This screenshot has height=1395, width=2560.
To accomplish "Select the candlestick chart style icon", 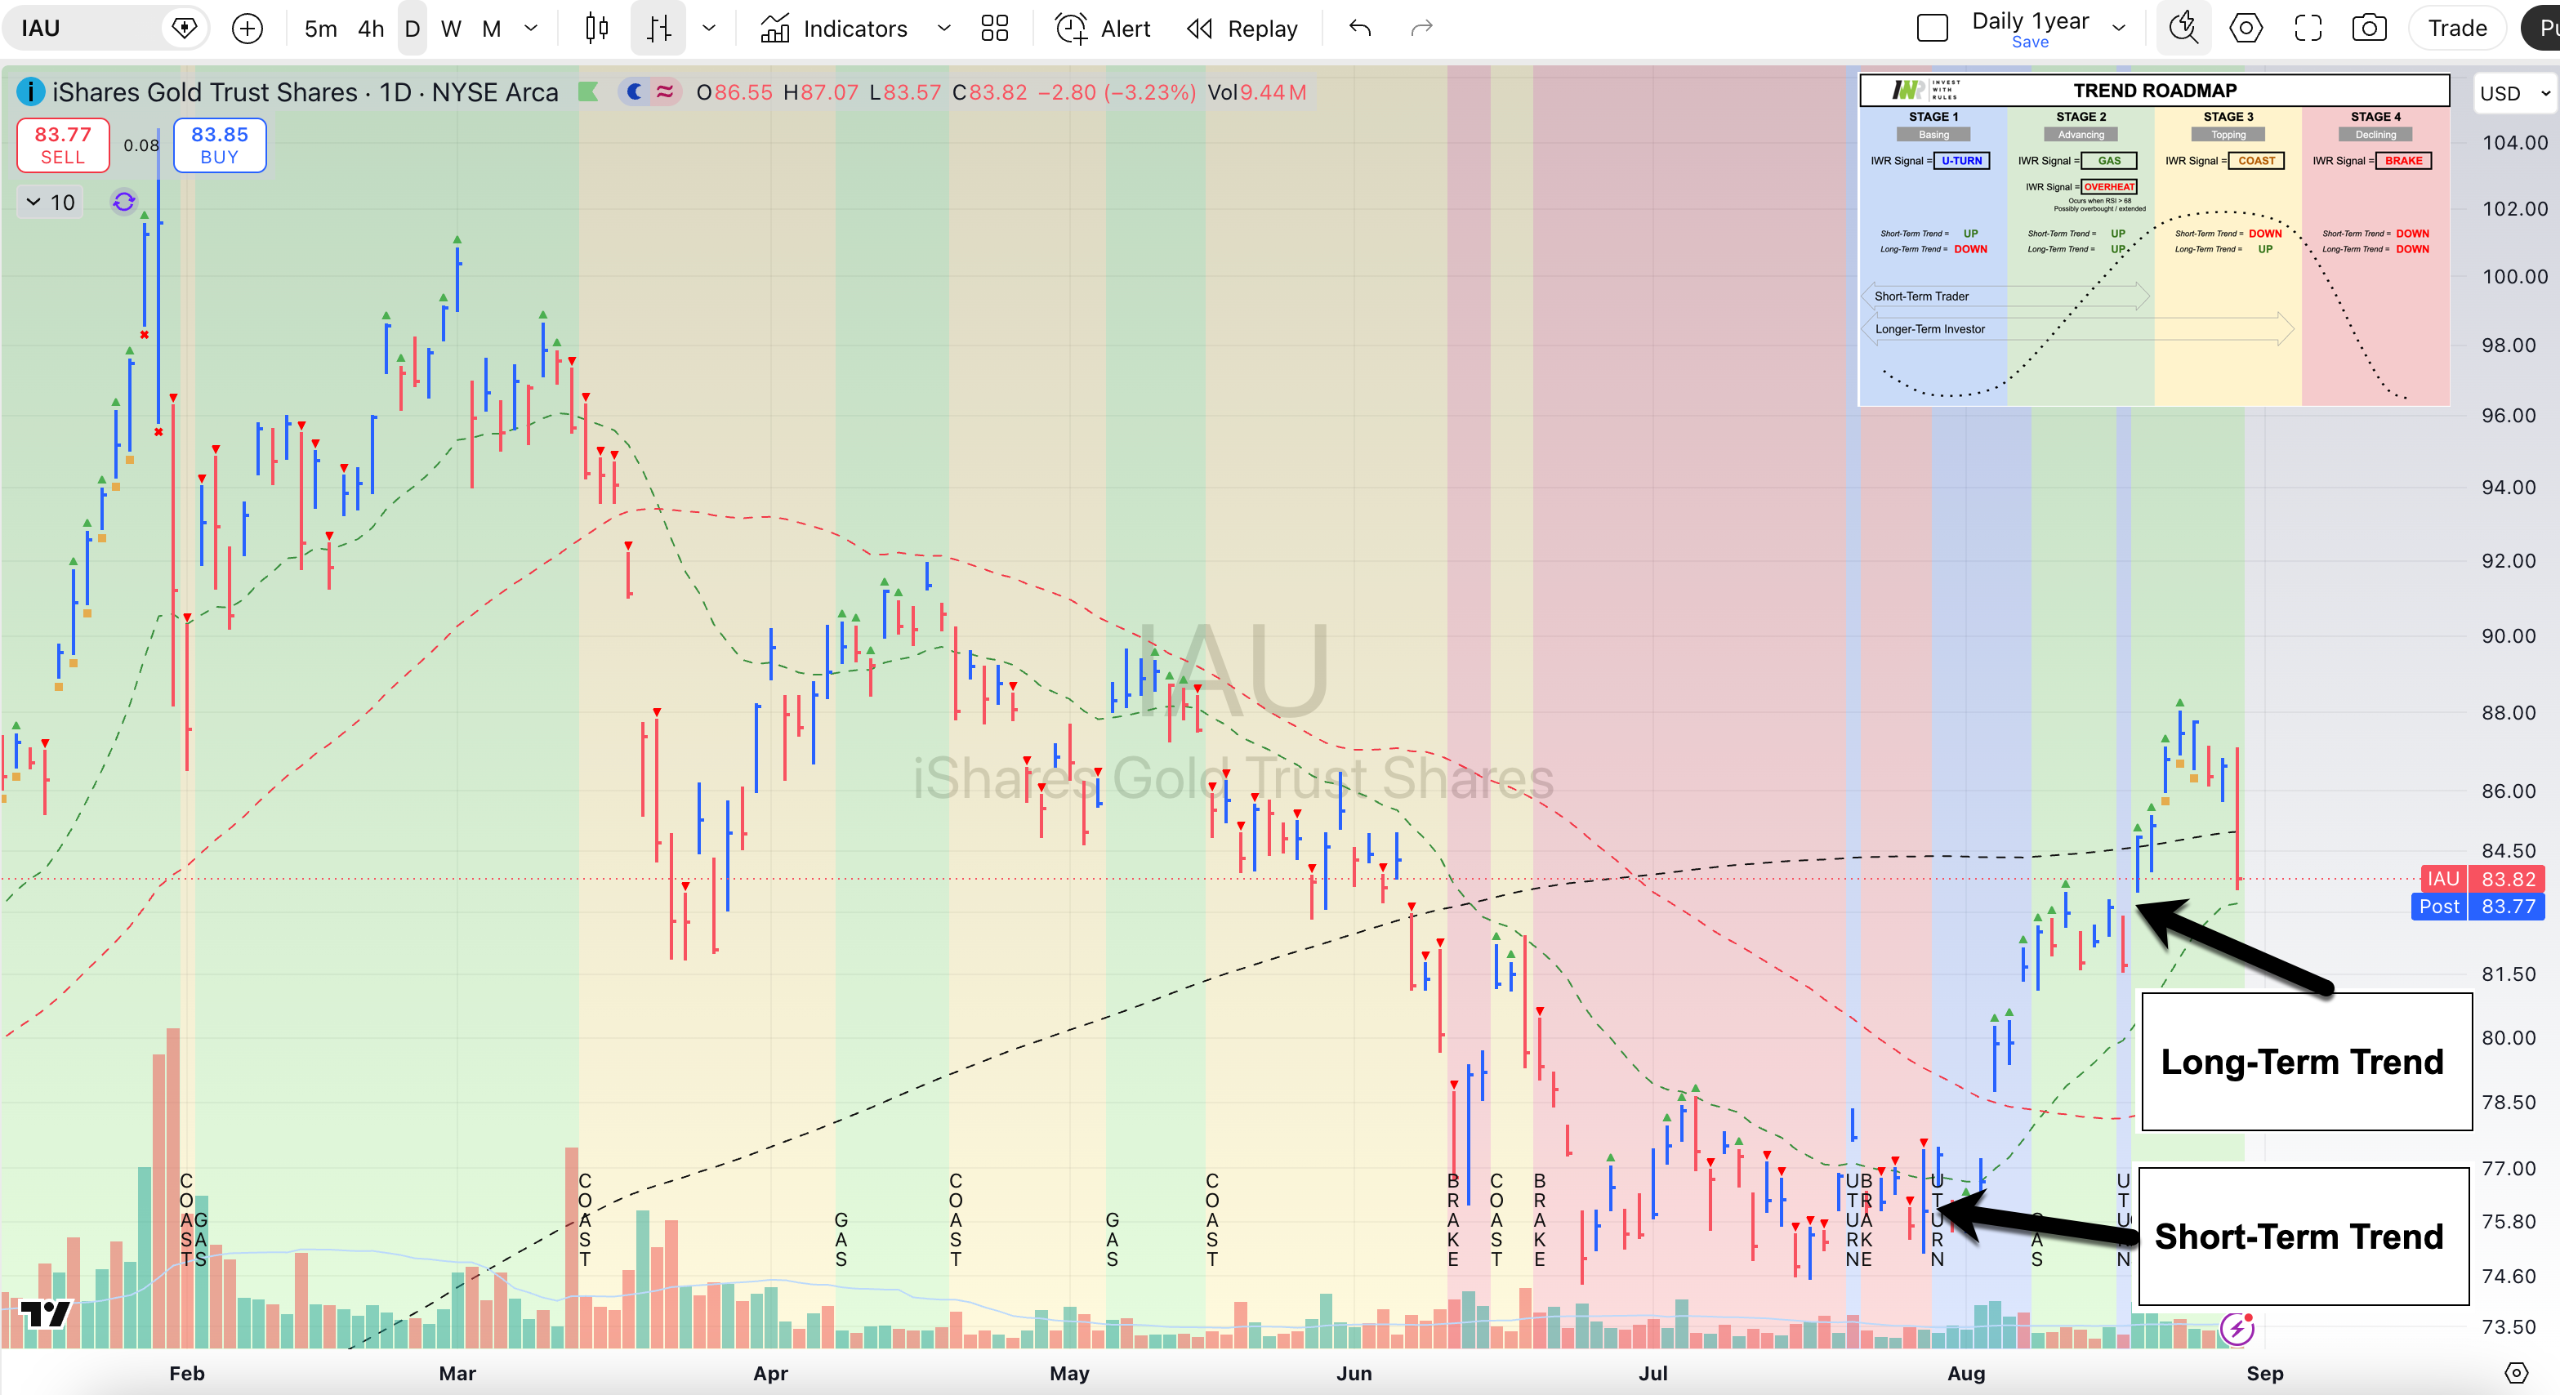I will click(x=597, y=28).
